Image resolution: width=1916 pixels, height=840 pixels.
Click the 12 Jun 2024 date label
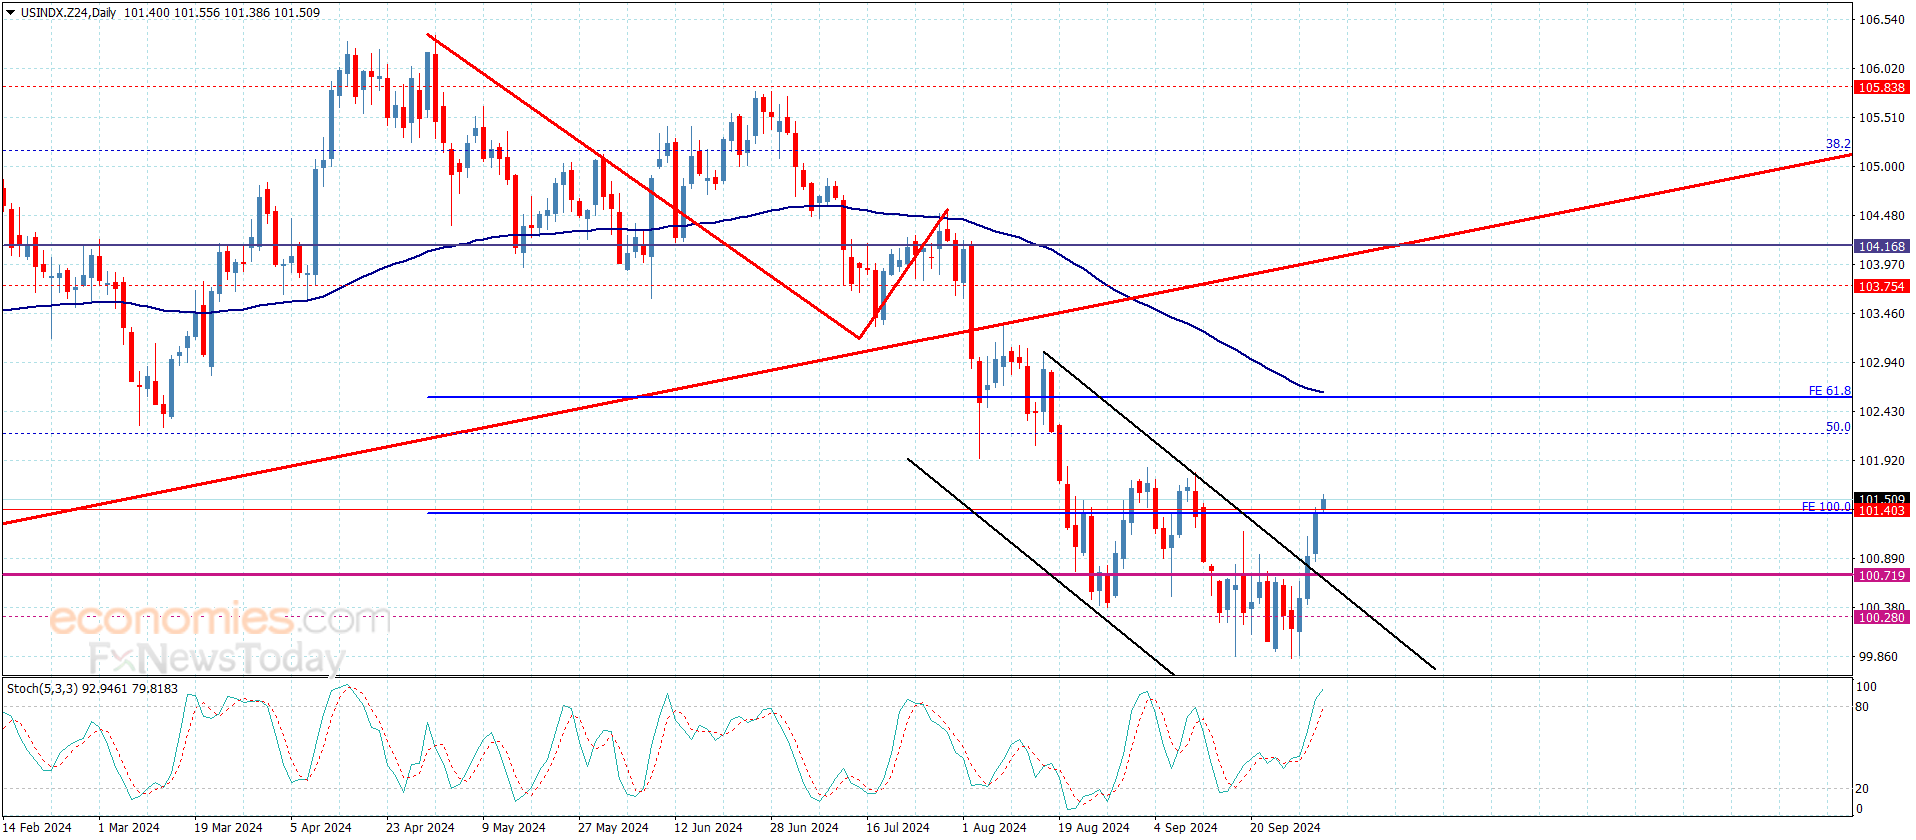pyautogui.click(x=708, y=827)
